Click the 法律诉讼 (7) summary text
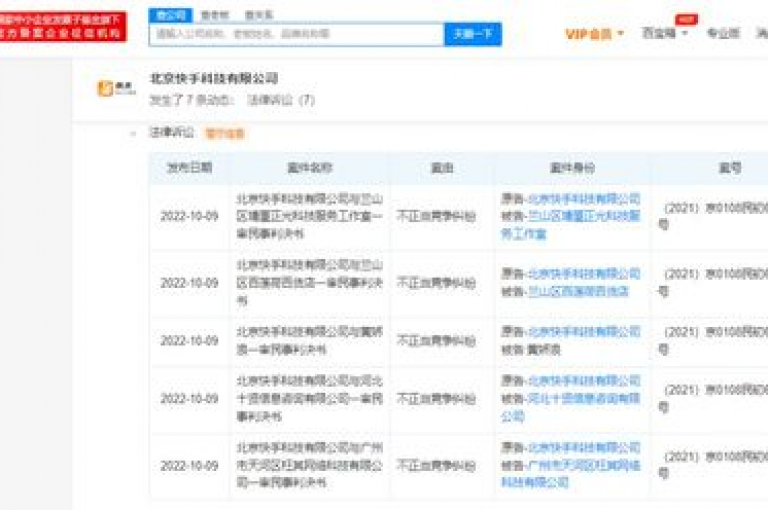 pos(281,100)
